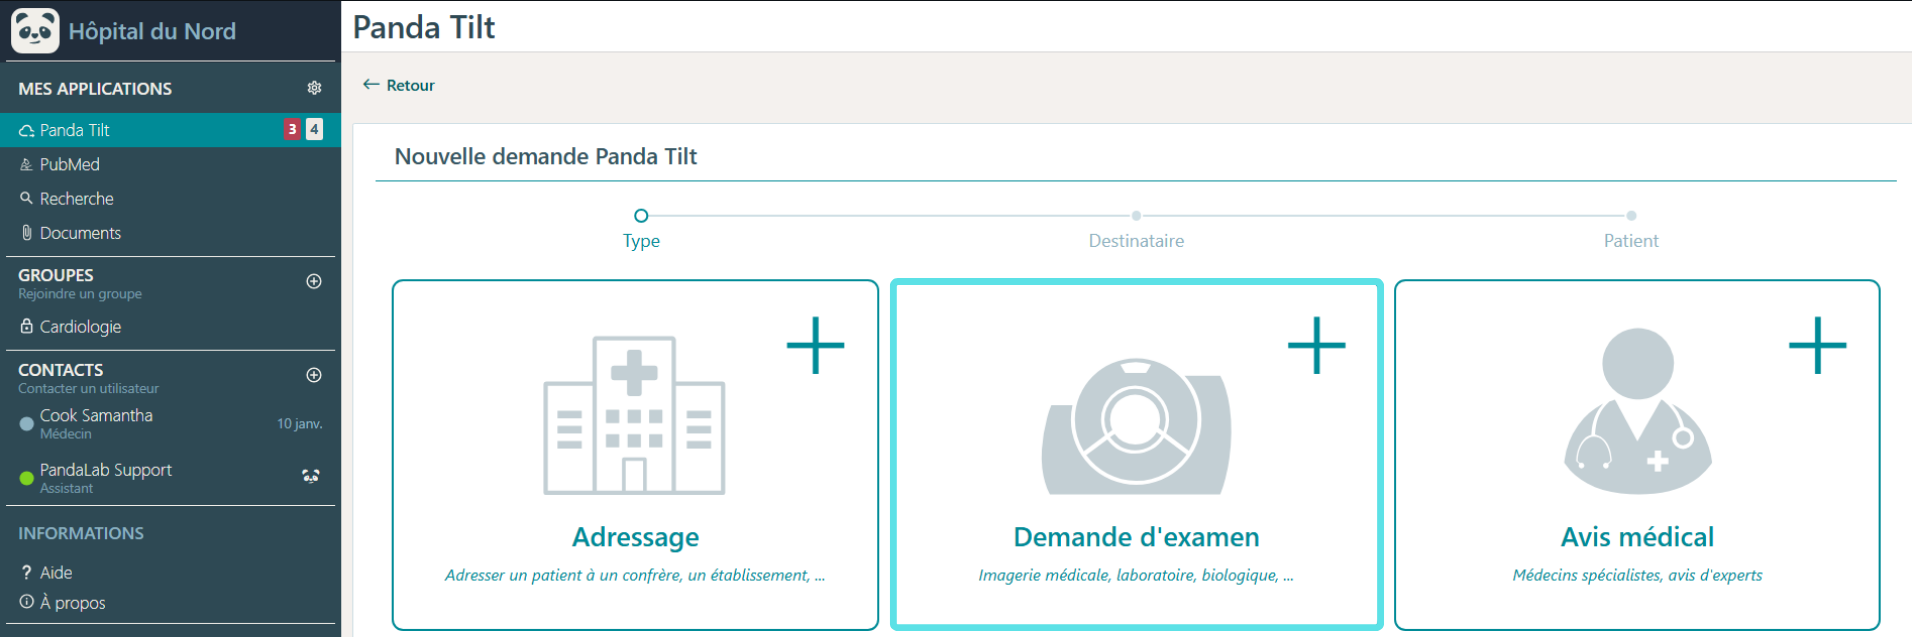Open the Cardiologie group
The width and height of the screenshot is (1912, 638).
pos(170,327)
